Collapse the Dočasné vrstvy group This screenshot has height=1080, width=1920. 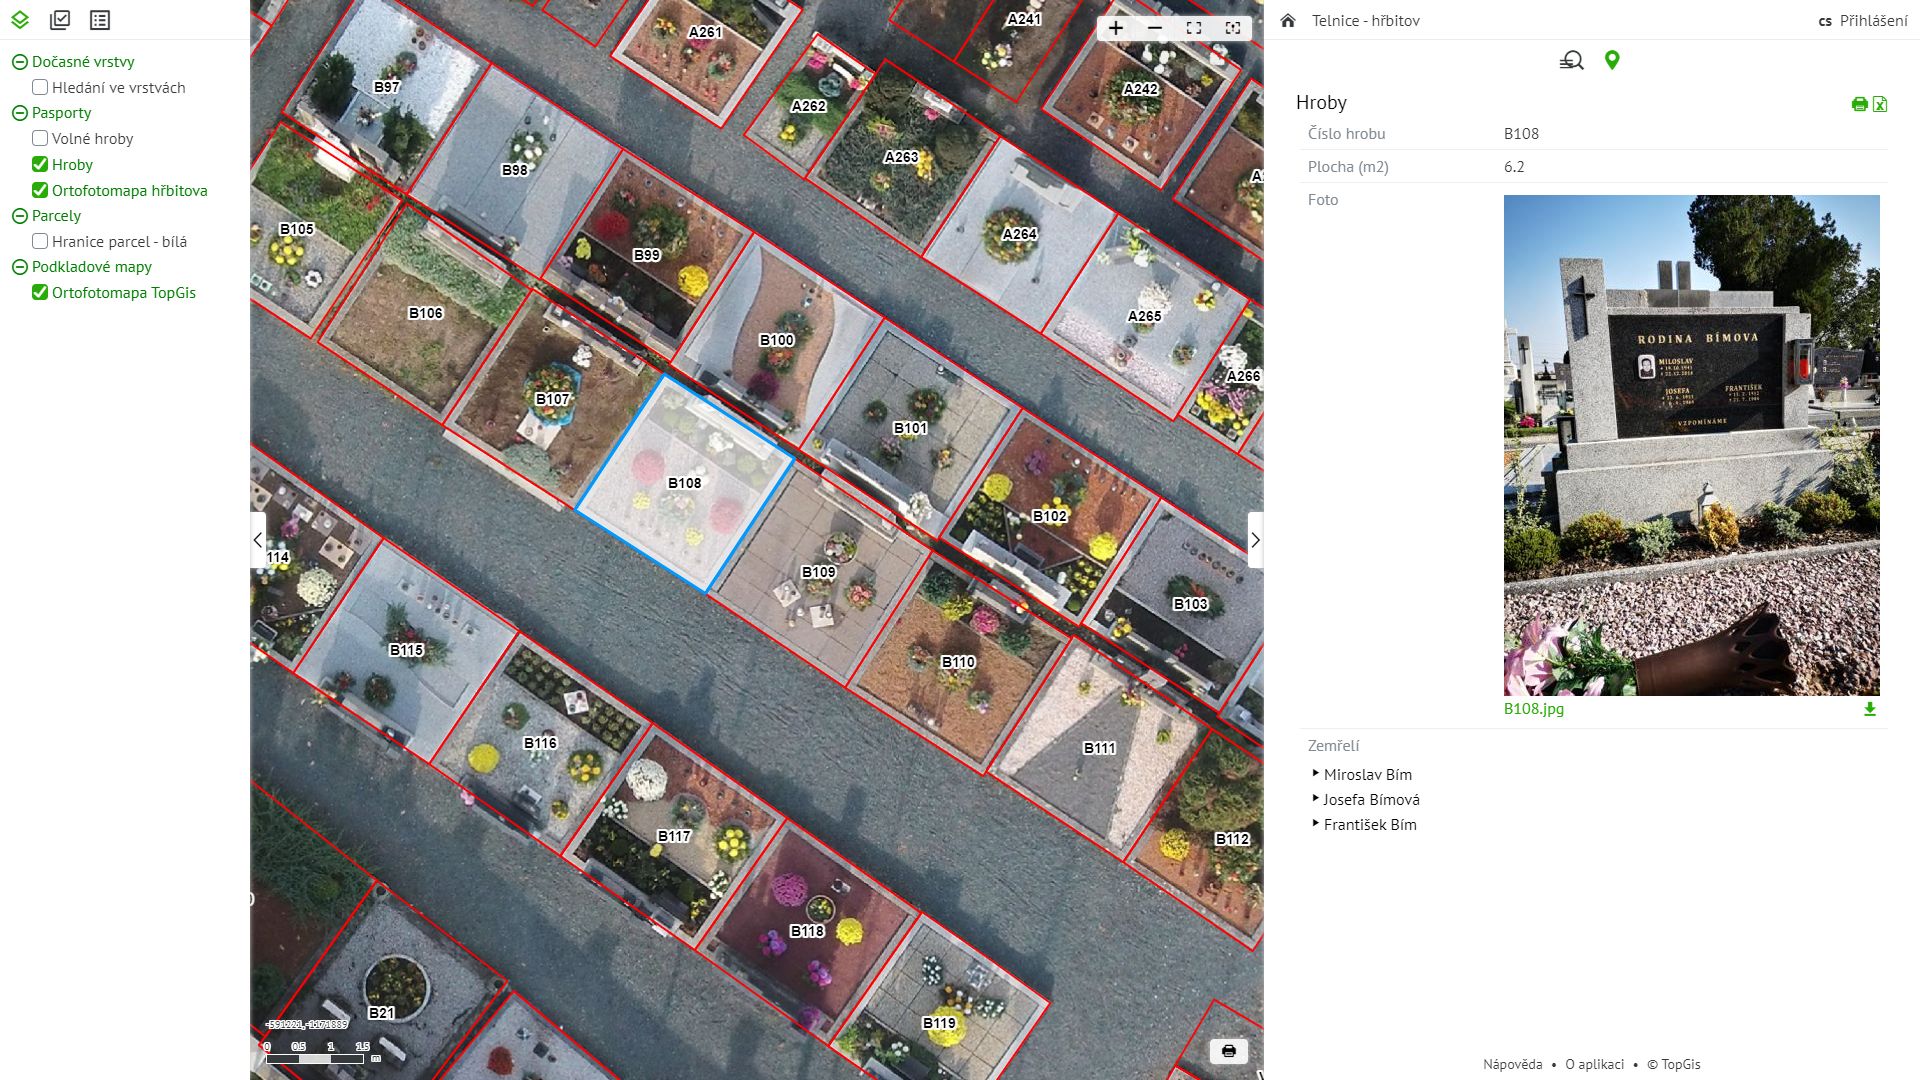19,62
